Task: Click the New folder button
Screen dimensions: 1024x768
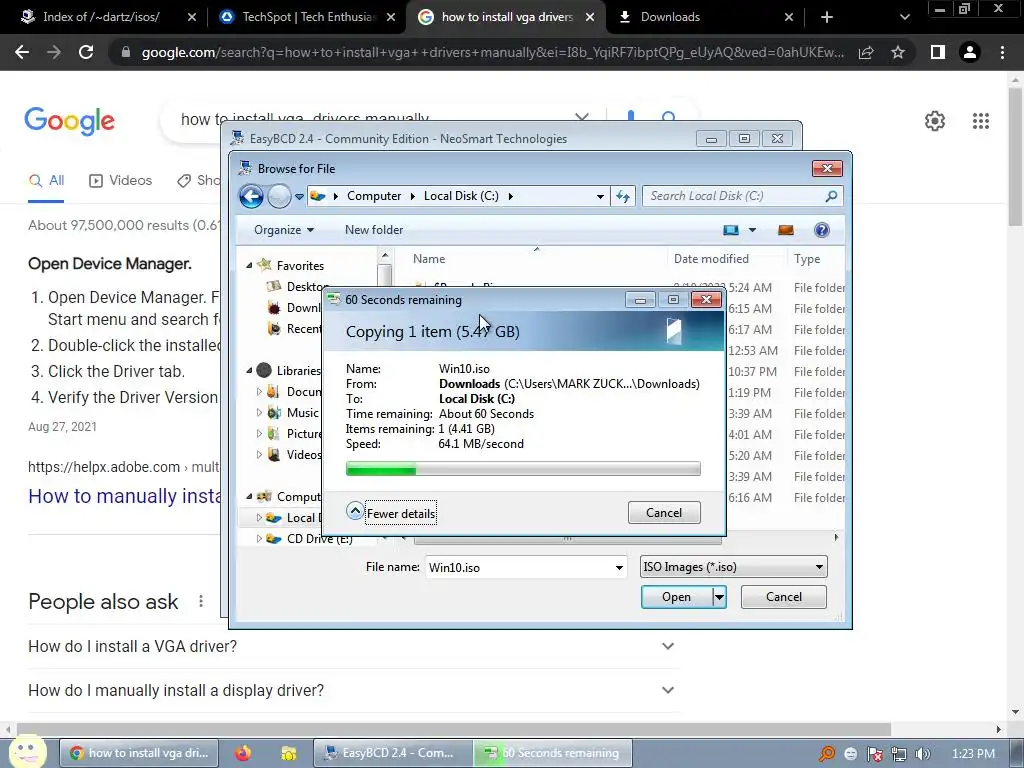Action: click(374, 230)
